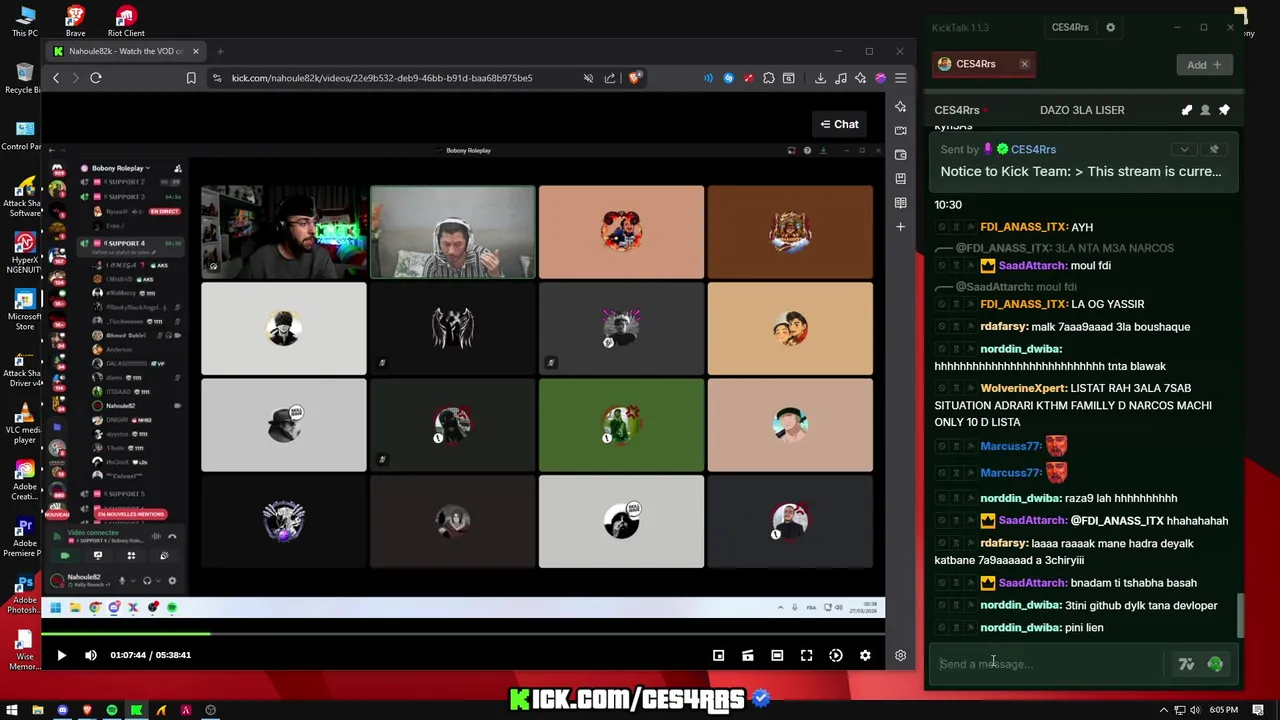The width and height of the screenshot is (1280, 720).
Task: Open the Brave hamburger menu
Action: (900, 78)
